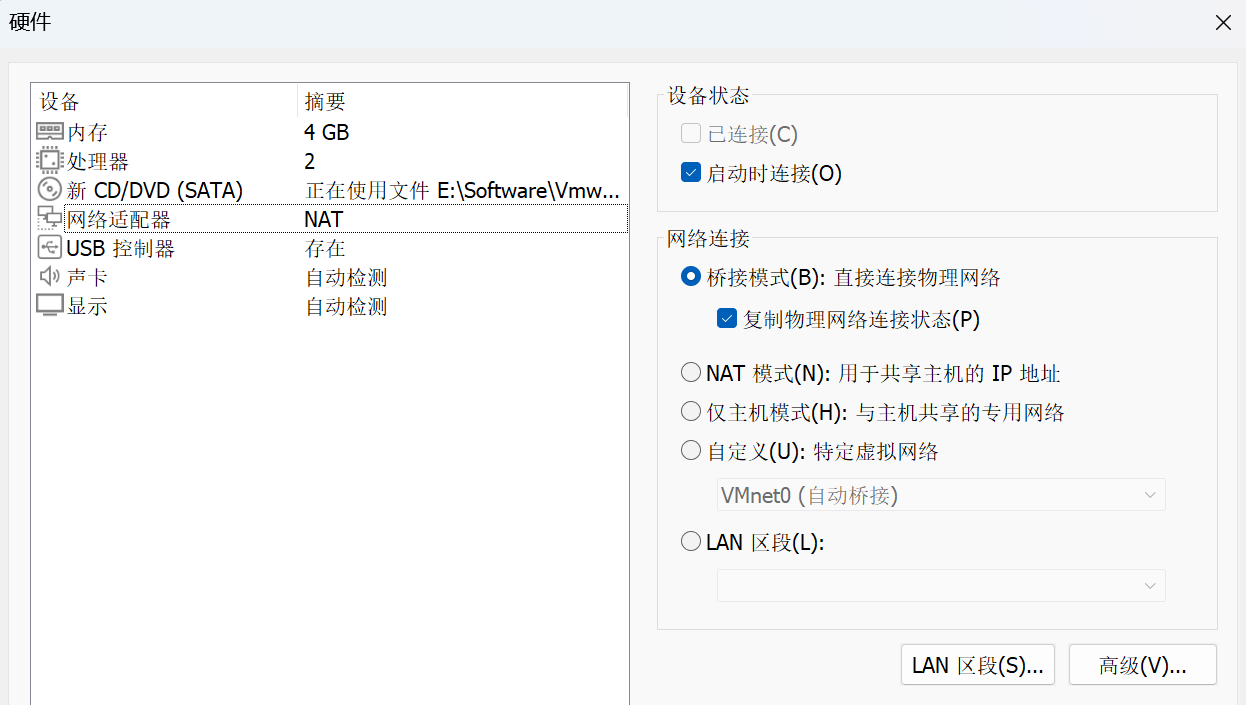Uncheck 复制物理网络连接状态 checkbox

(x=727, y=320)
